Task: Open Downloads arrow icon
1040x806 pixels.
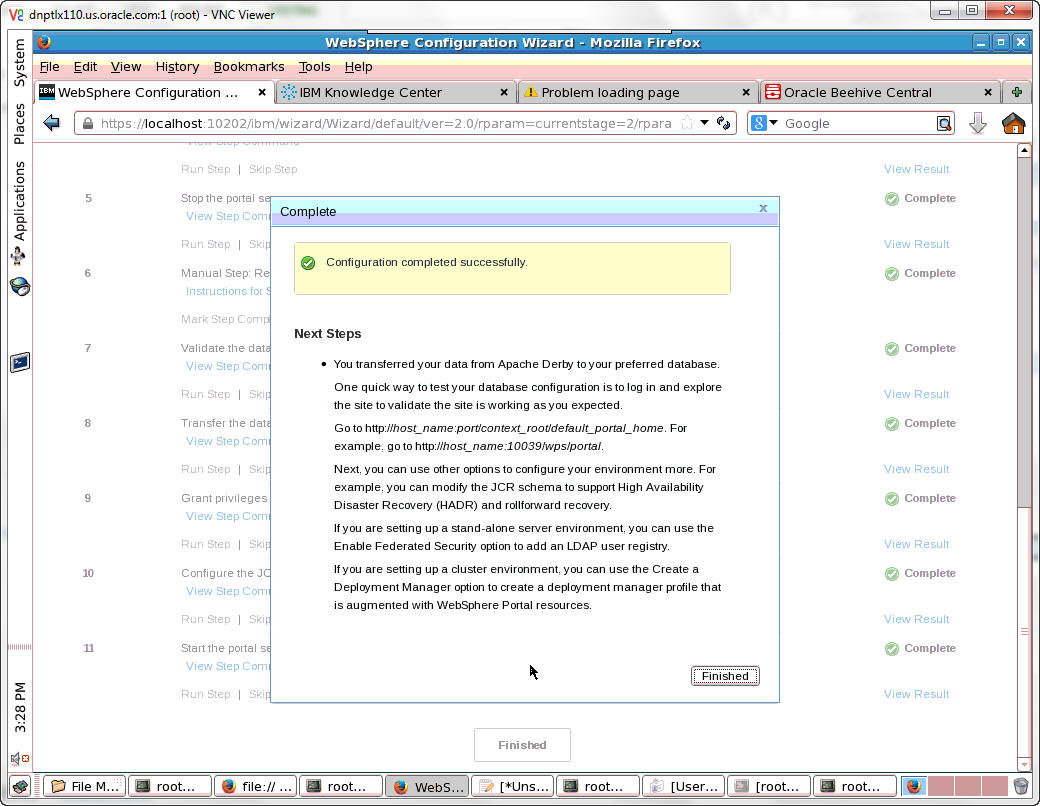Action: 978,123
